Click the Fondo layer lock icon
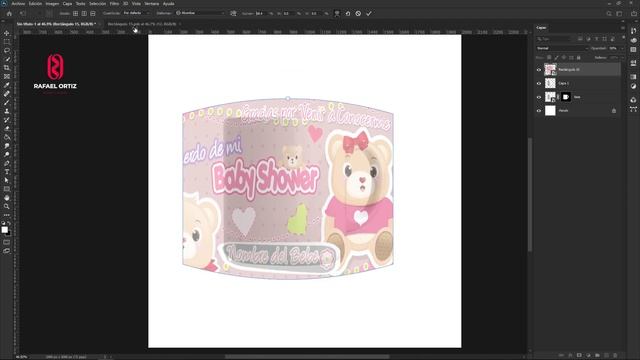Image resolution: width=640 pixels, height=360 pixels. [614, 111]
